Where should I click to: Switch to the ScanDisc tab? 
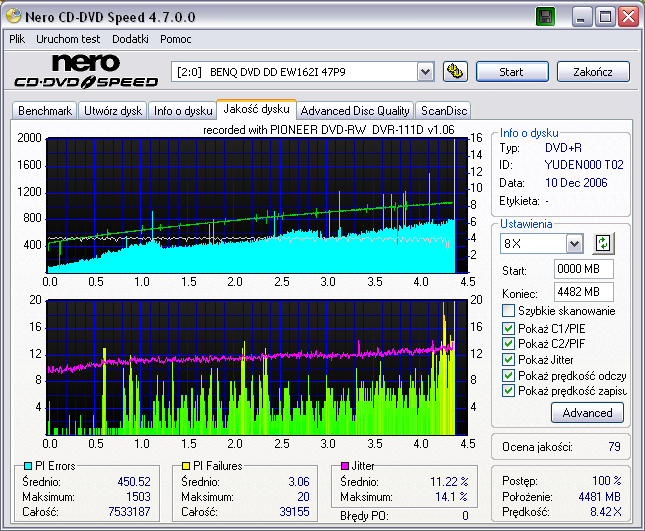tap(444, 111)
